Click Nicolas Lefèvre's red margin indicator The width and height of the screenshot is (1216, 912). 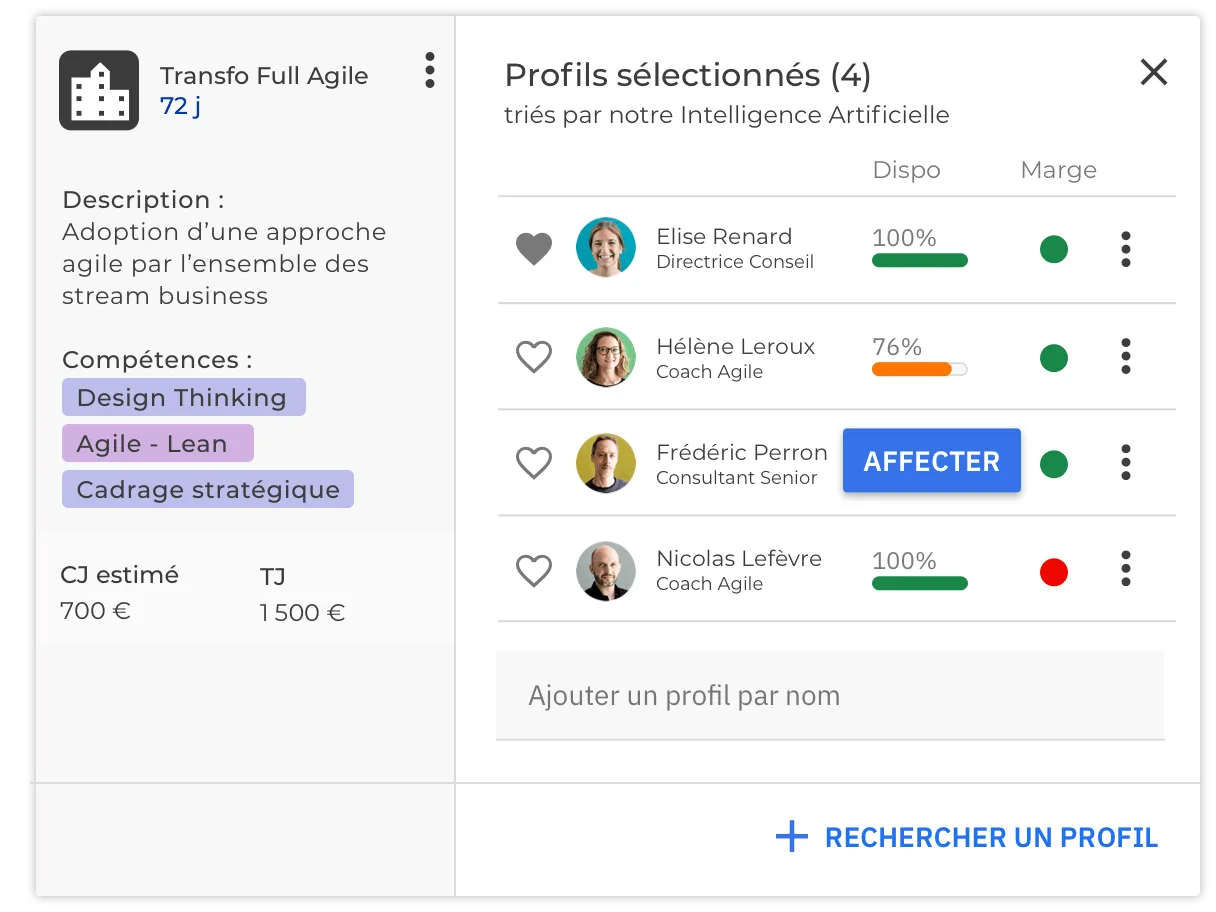[1054, 572]
